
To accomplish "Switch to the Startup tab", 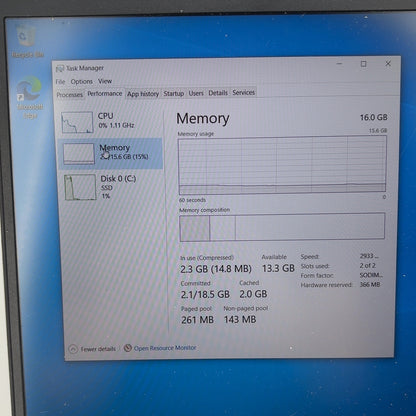I will coord(174,94).
